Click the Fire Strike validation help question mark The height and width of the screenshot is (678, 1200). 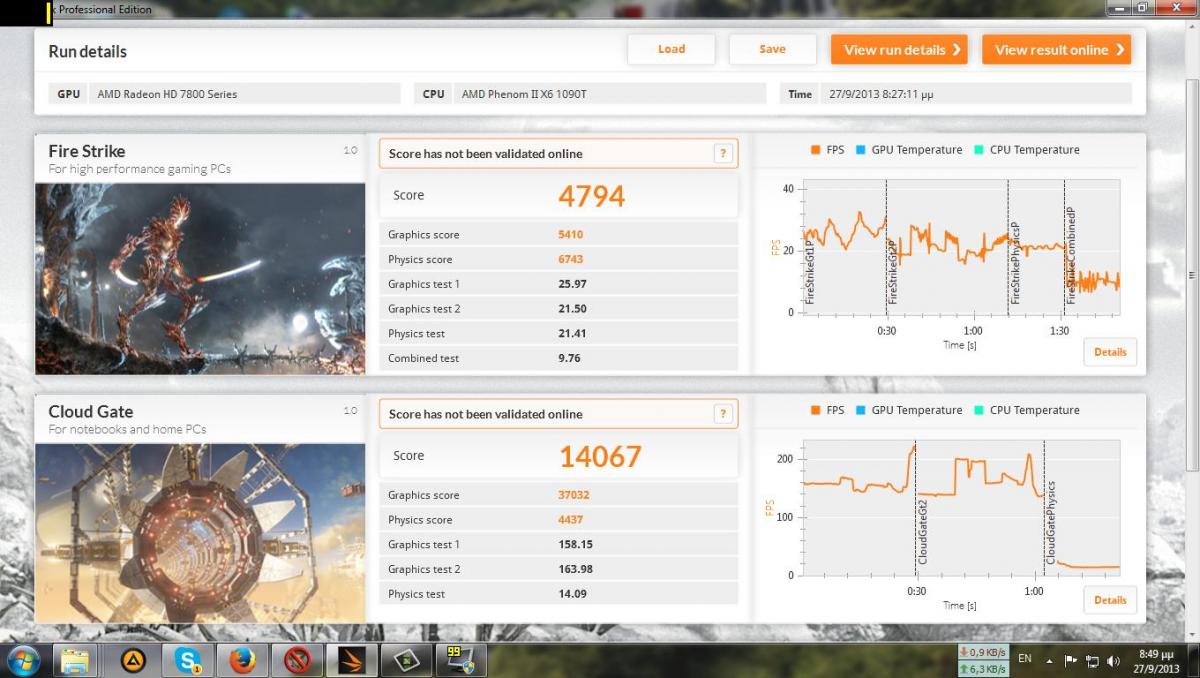point(723,154)
